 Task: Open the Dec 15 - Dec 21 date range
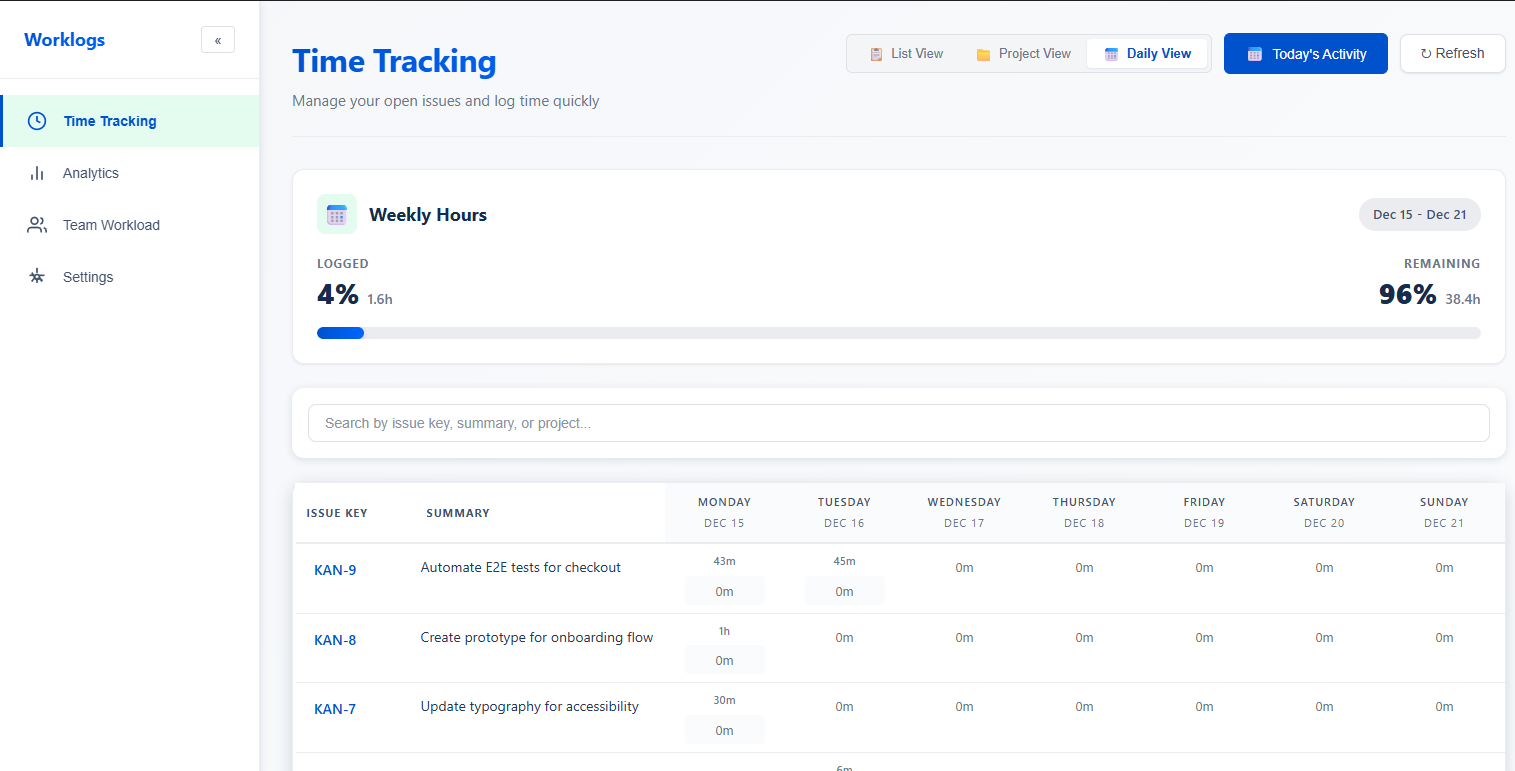pos(1419,214)
